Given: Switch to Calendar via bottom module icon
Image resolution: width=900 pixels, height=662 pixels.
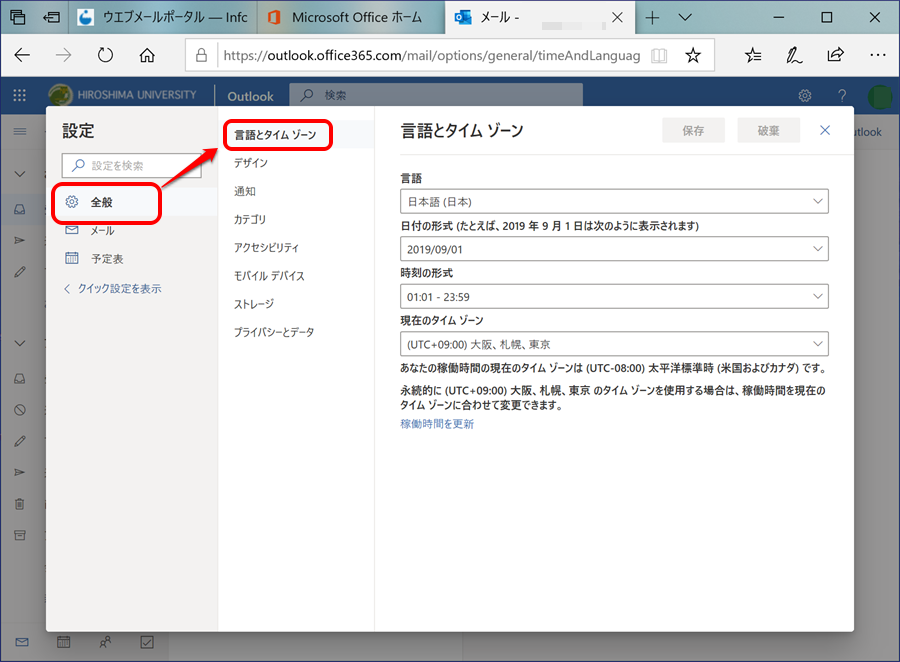Looking at the screenshot, I should pos(64,642).
